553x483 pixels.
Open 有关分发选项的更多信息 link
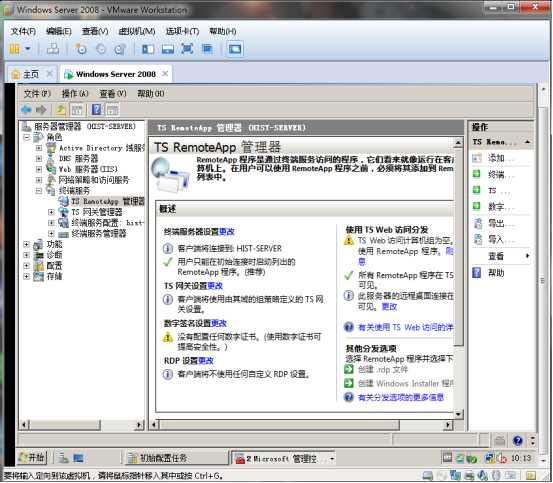click(401, 398)
